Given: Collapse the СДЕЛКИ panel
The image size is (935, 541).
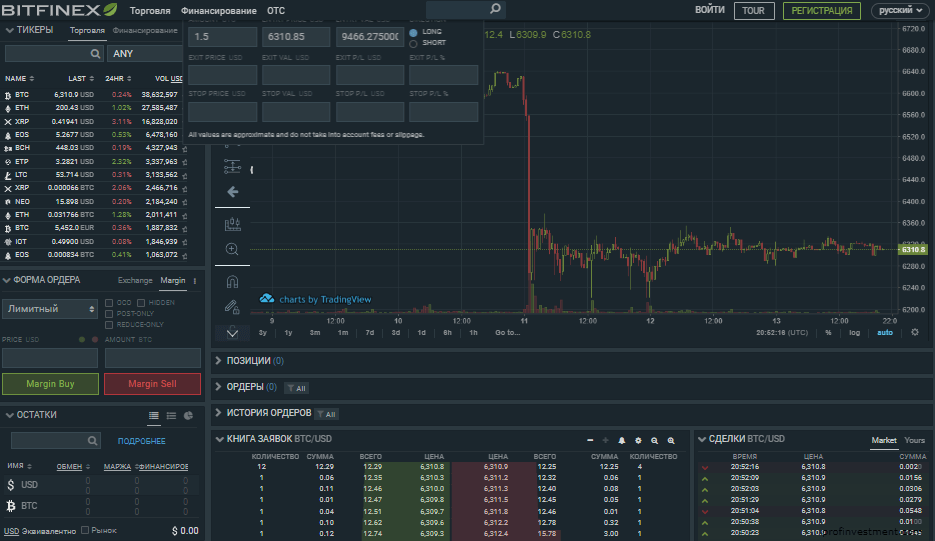Looking at the screenshot, I should coord(702,439).
